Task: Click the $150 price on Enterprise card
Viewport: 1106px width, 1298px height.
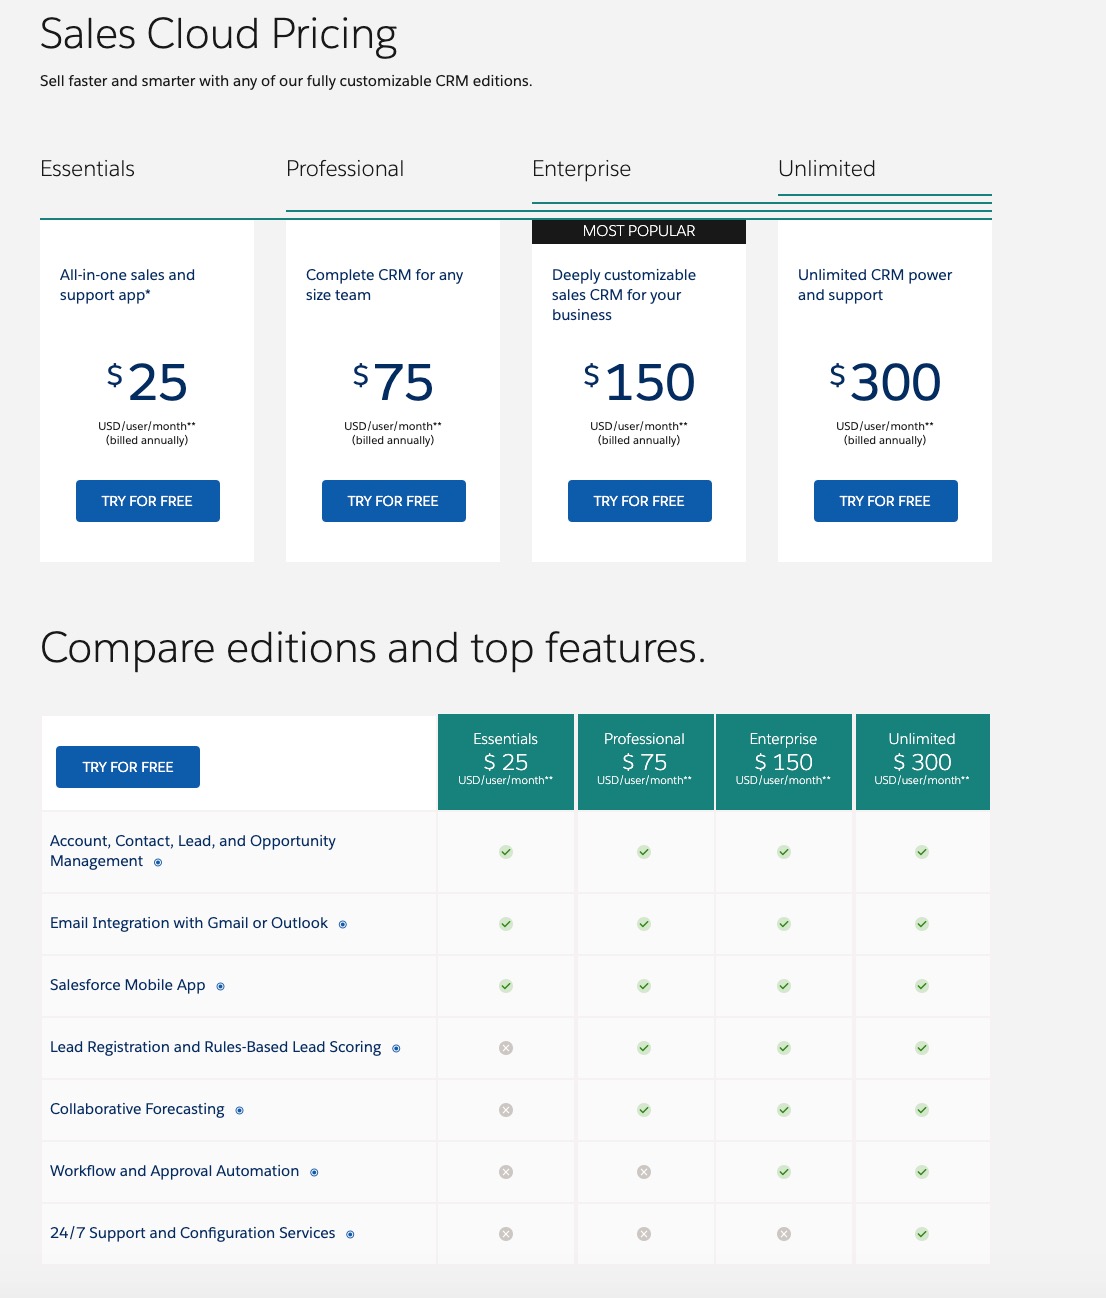Action: coord(640,383)
